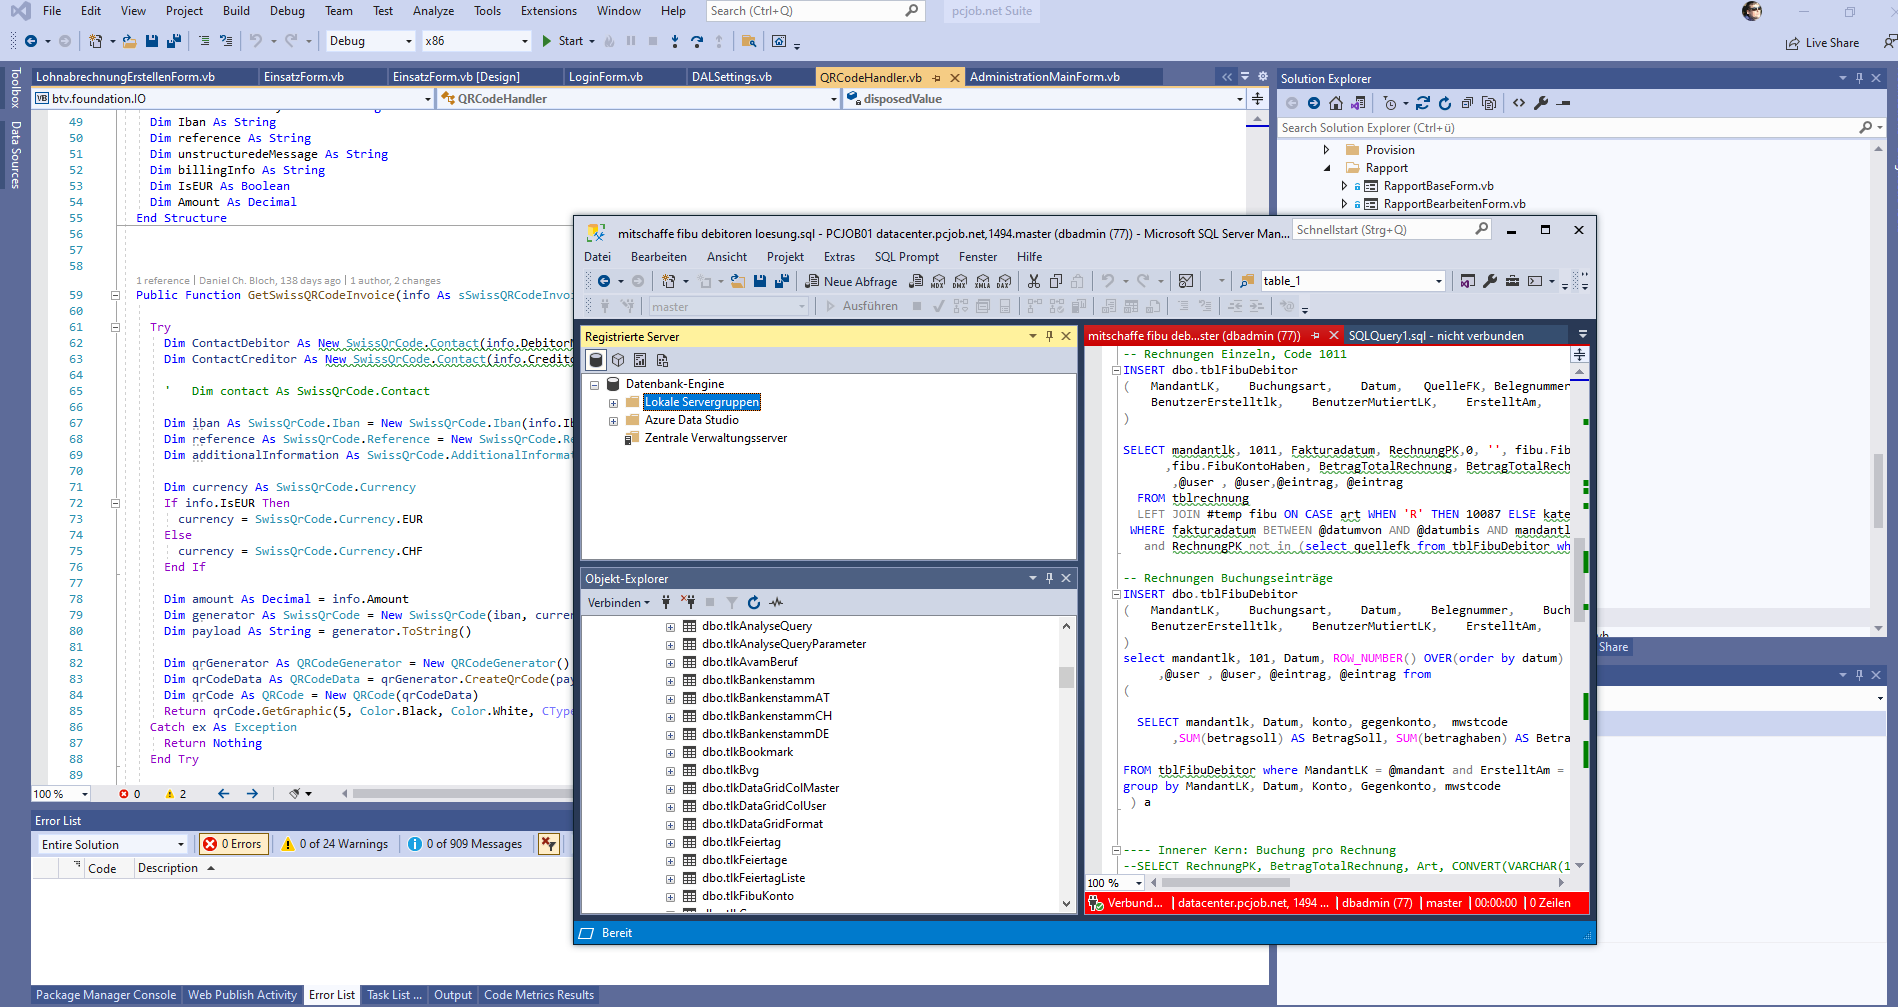
Task: Toggle auto-hide pin on Registrierte Server panel
Action: click(1049, 336)
